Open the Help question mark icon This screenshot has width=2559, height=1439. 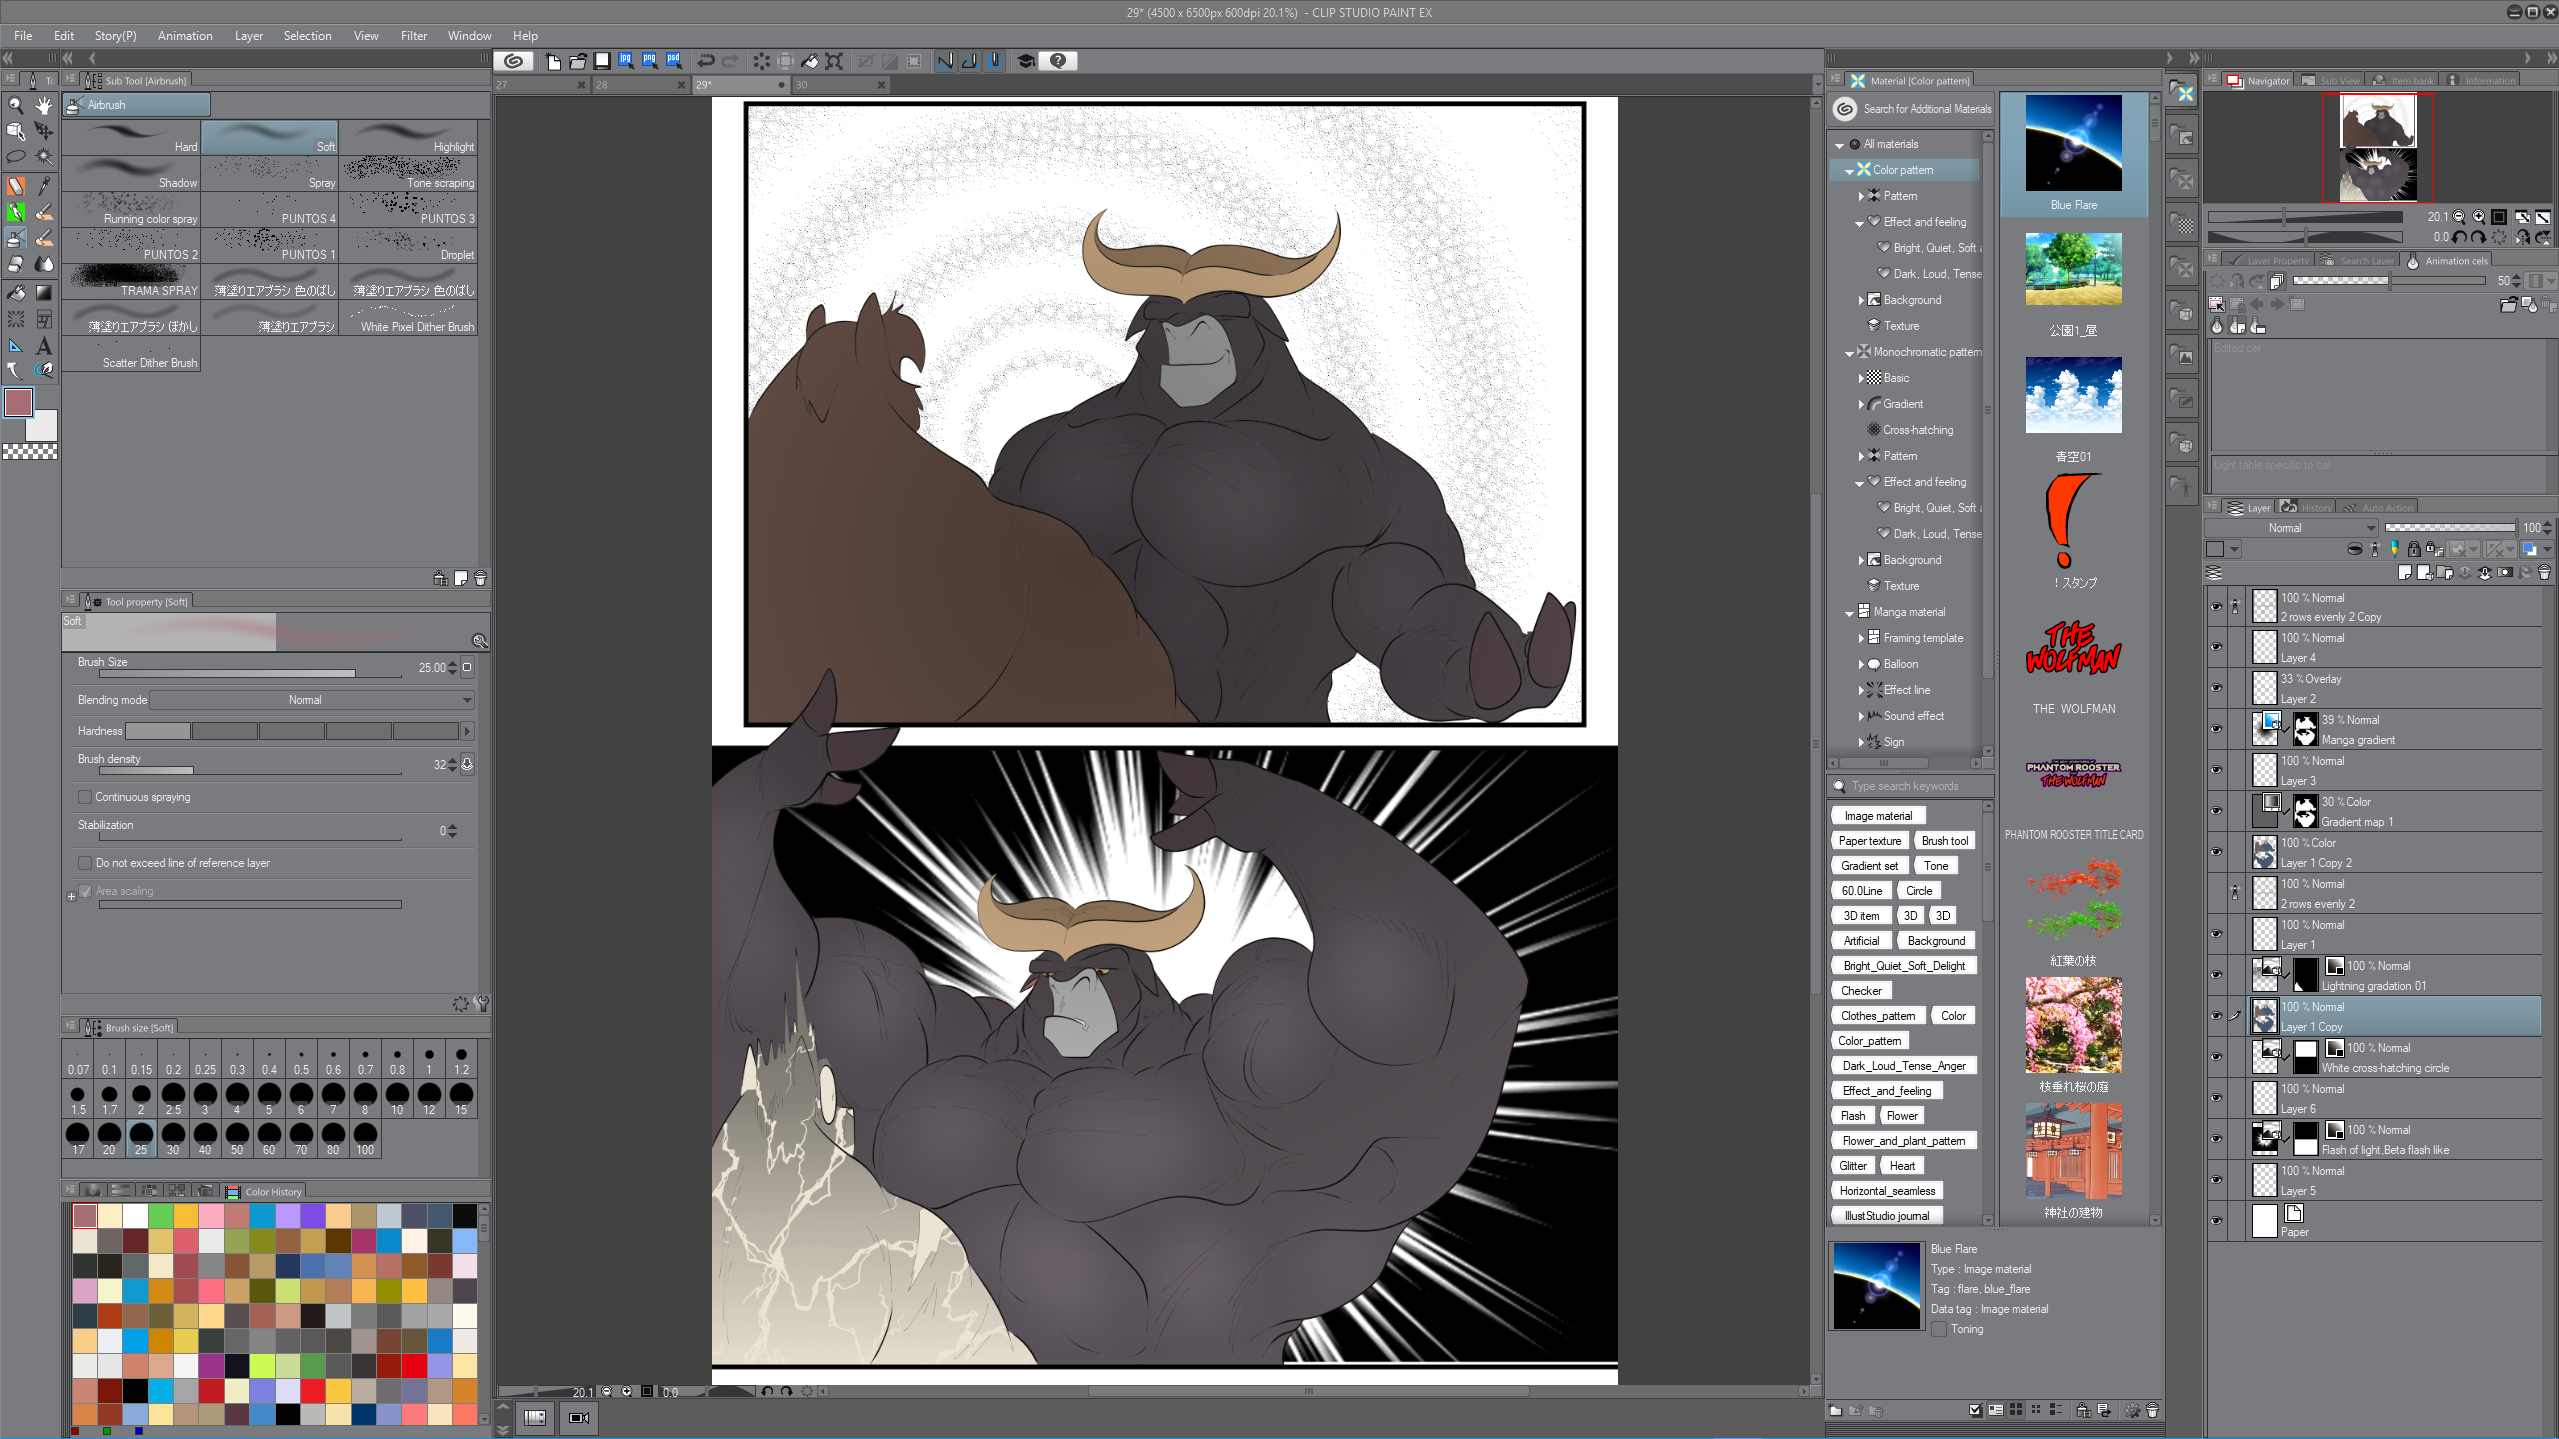[1058, 61]
